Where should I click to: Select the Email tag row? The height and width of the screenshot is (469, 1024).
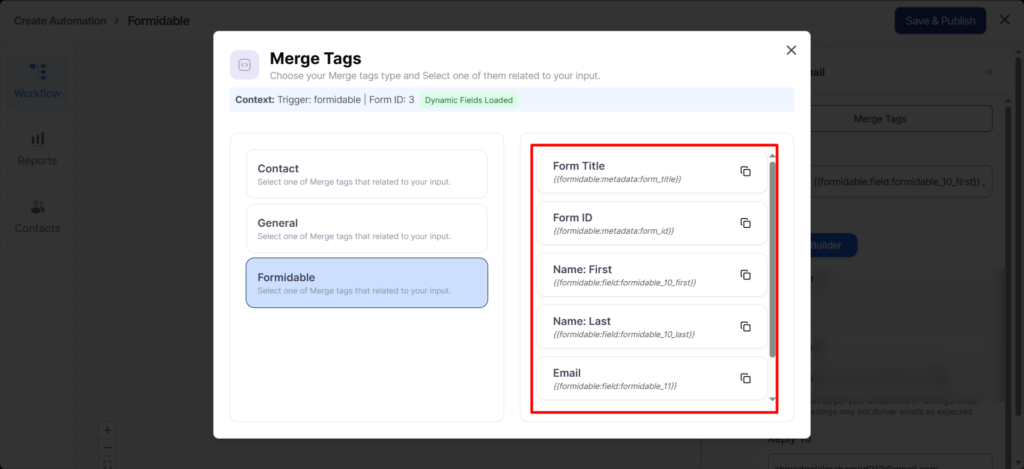(x=640, y=378)
